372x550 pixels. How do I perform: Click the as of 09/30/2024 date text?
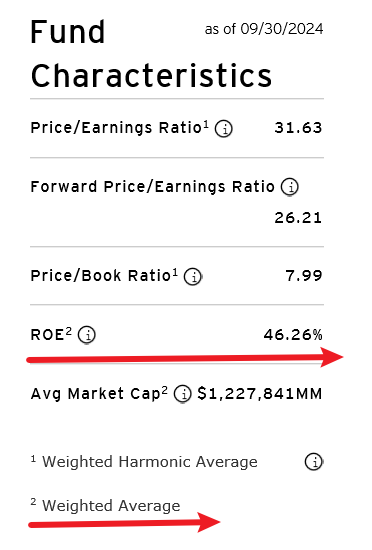coord(264,29)
